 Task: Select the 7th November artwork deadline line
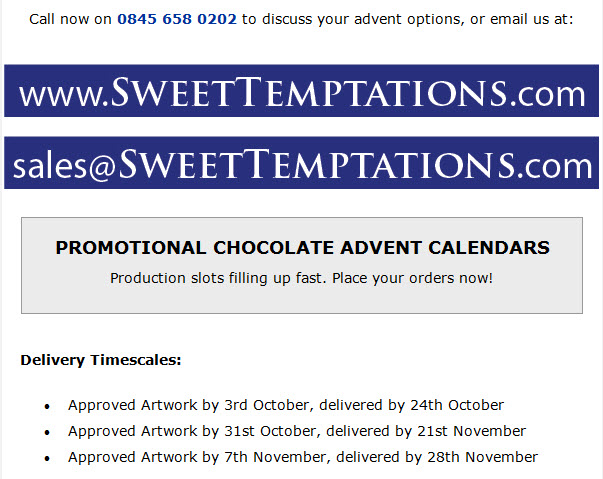(x=303, y=457)
